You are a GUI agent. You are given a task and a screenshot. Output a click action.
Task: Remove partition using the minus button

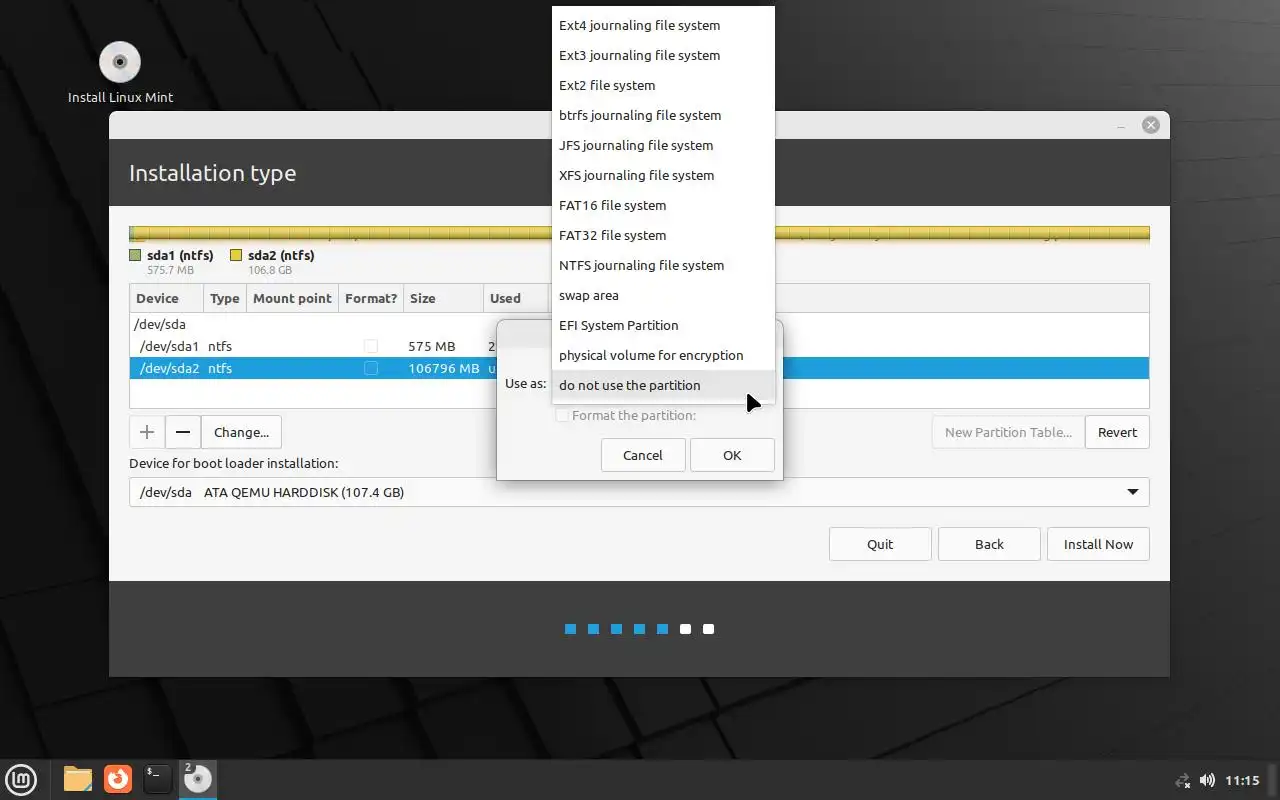tap(183, 432)
